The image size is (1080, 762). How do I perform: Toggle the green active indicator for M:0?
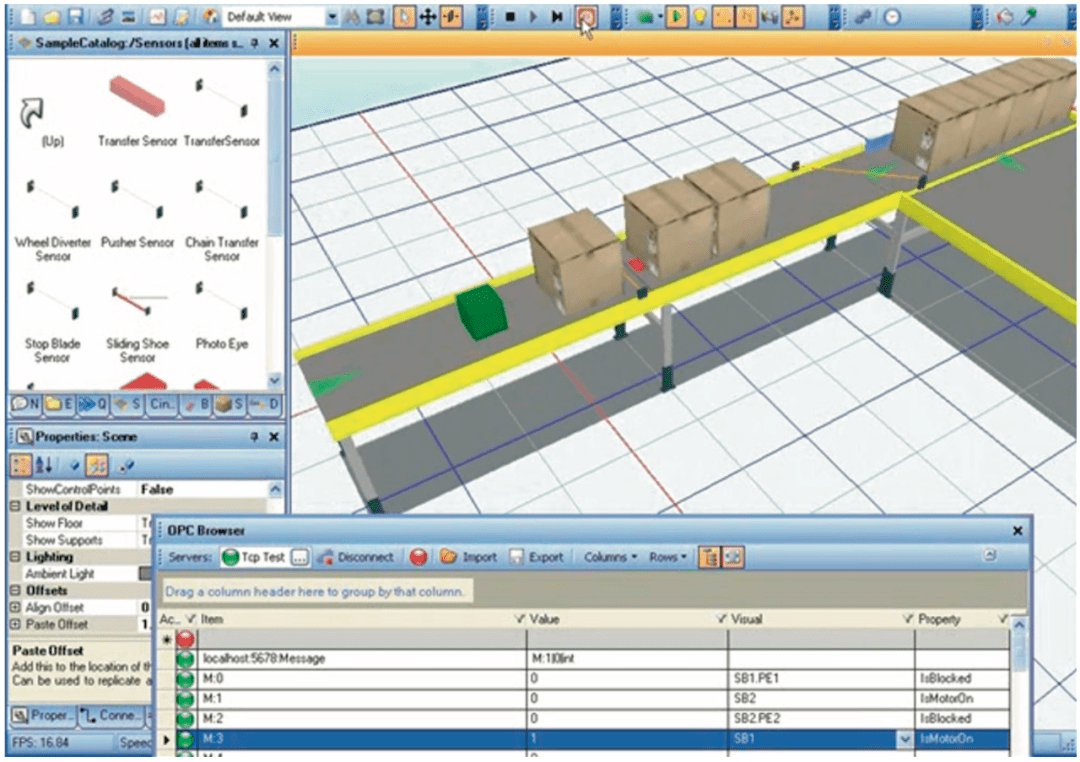tap(185, 679)
